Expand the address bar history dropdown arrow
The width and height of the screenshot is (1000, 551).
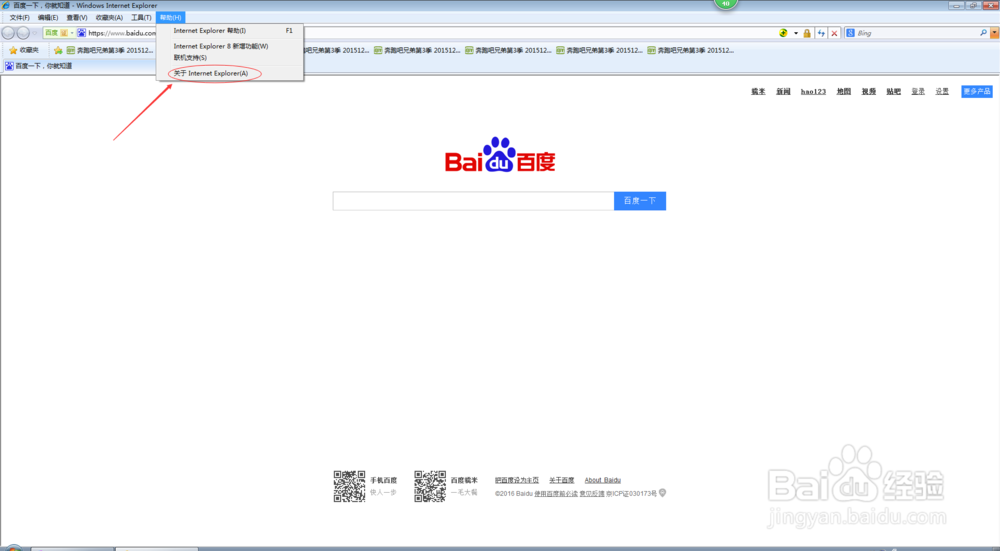click(x=796, y=33)
